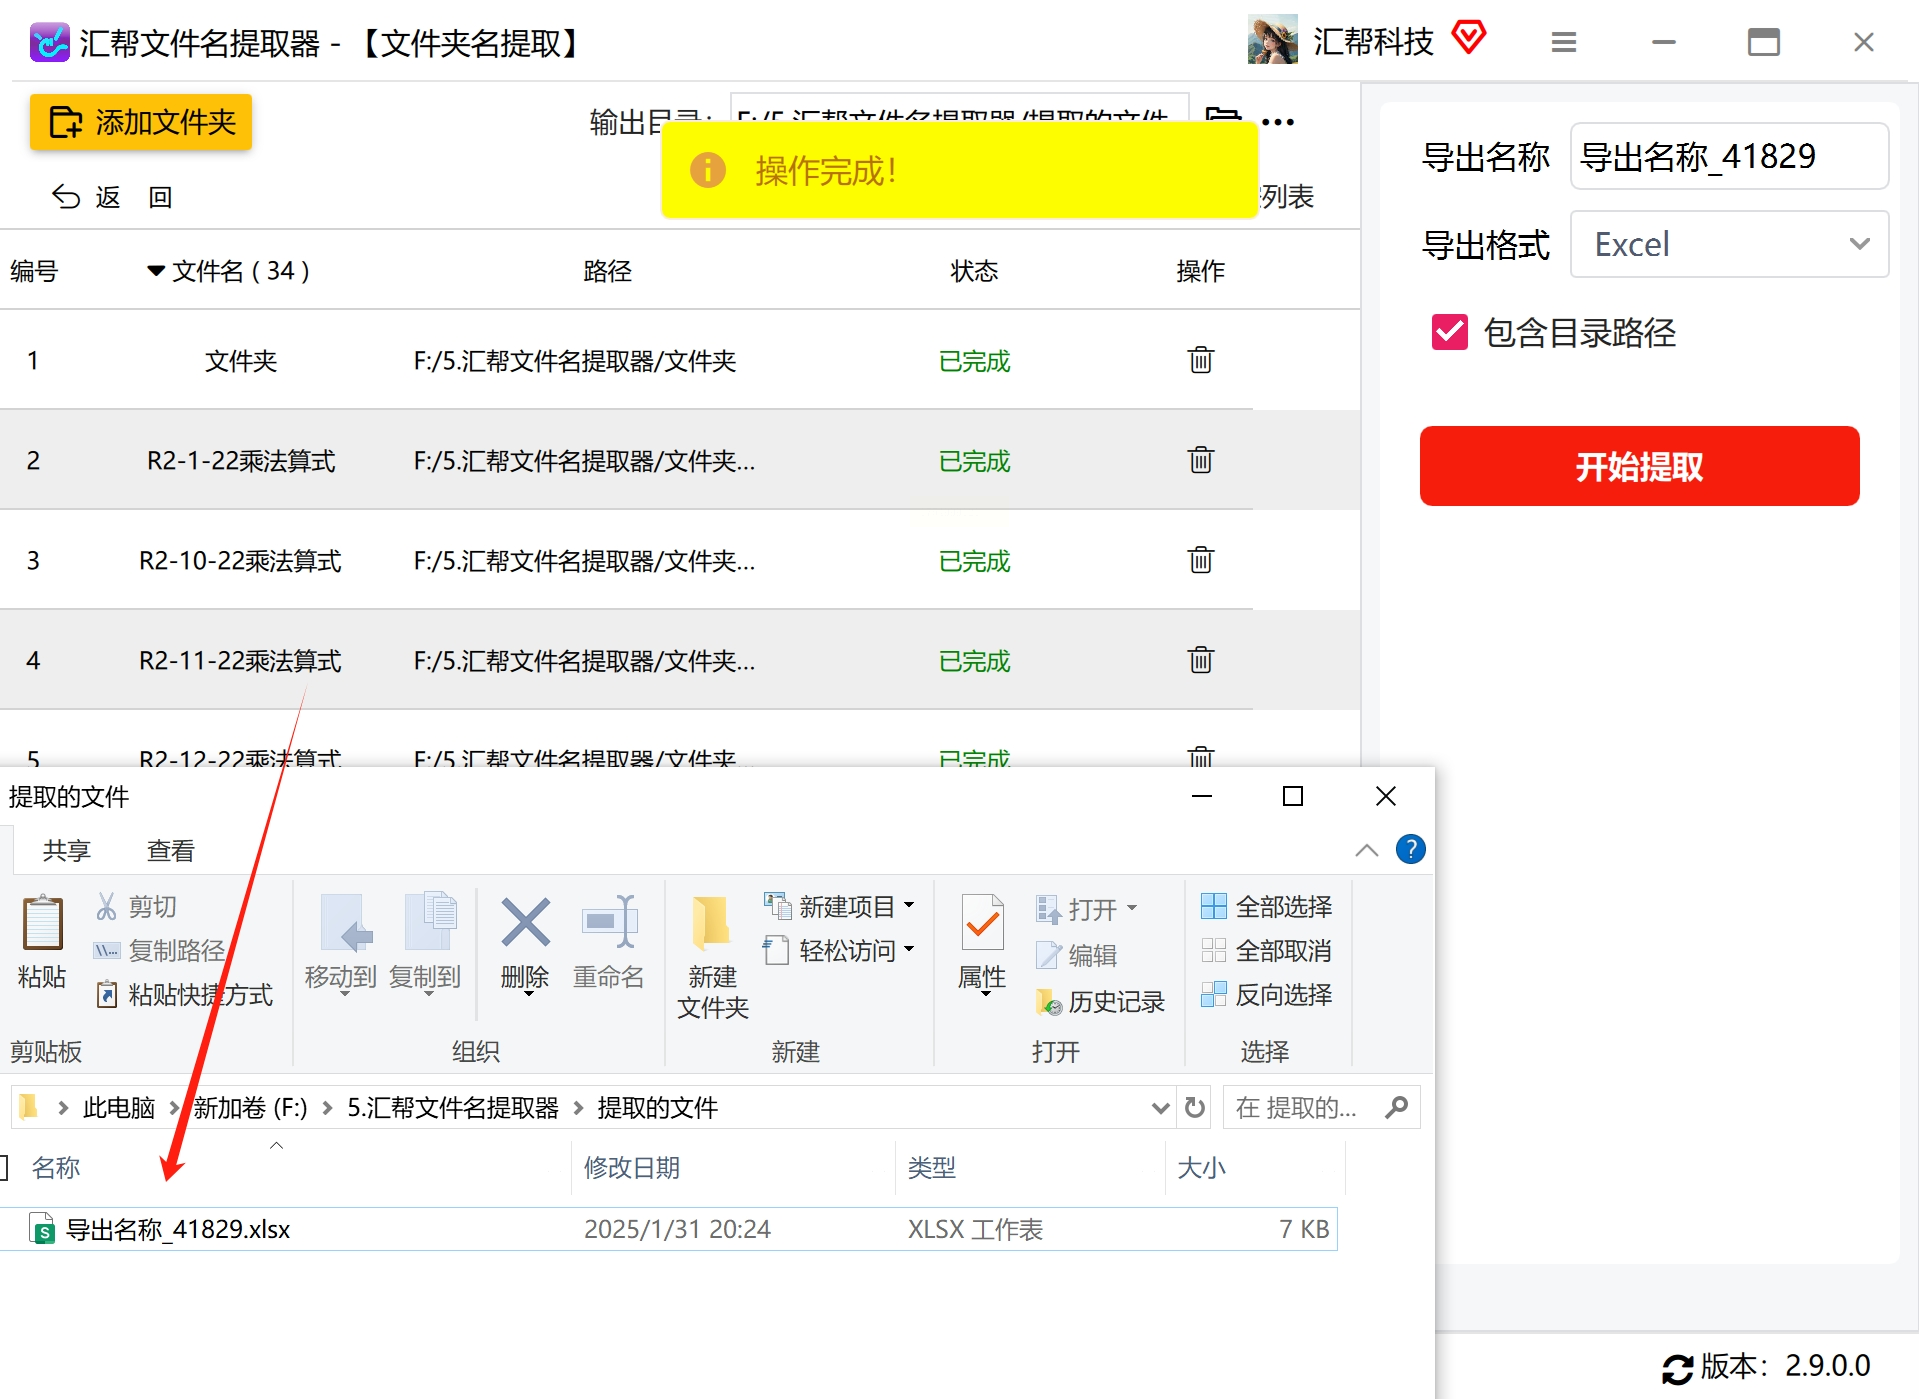The height and width of the screenshot is (1399, 1919).
Task: Sort by 文件名 column header arrow
Action: 156,271
